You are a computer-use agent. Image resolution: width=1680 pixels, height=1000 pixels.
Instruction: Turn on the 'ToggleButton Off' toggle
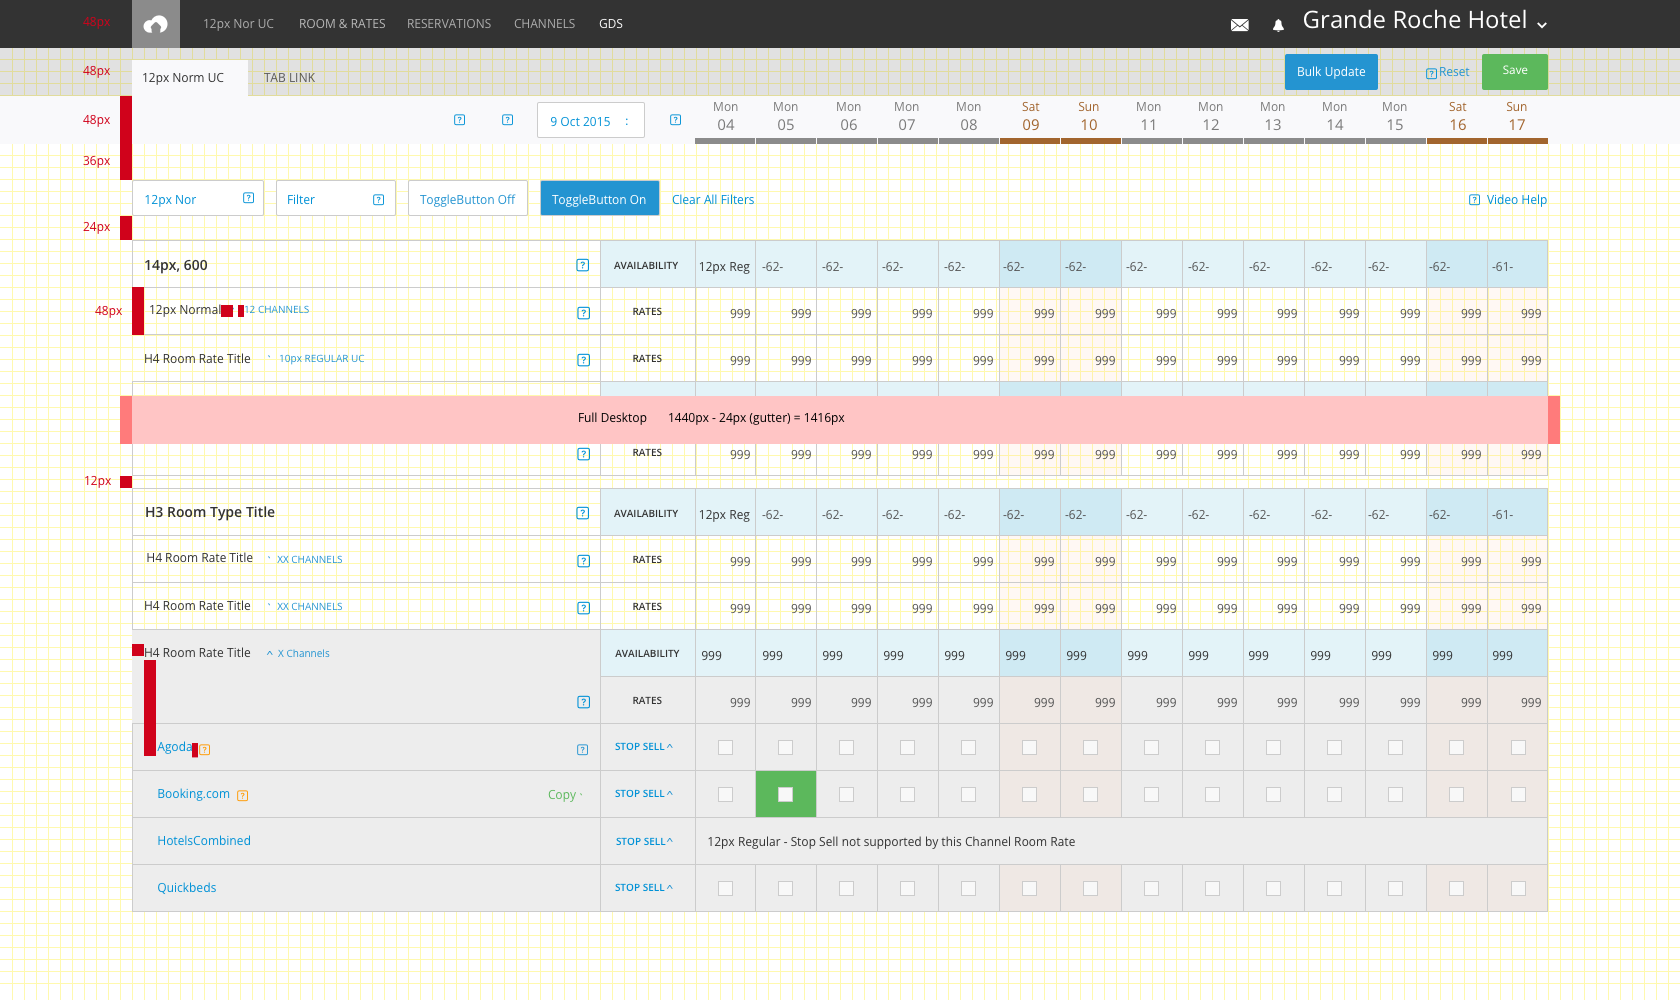pos(468,198)
